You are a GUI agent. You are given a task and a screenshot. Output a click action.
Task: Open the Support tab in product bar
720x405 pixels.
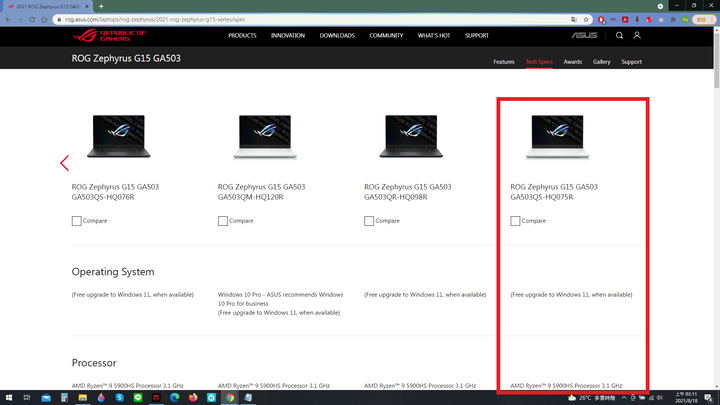tap(631, 62)
